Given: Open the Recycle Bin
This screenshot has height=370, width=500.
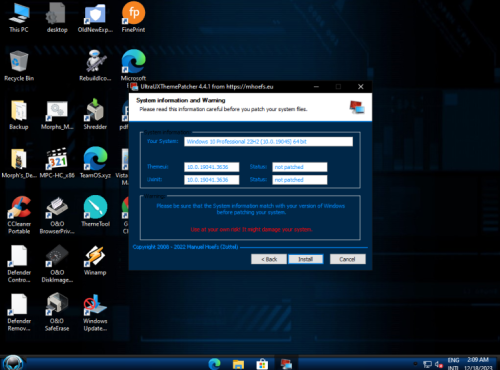Looking at the screenshot, I should coord(19,66).
